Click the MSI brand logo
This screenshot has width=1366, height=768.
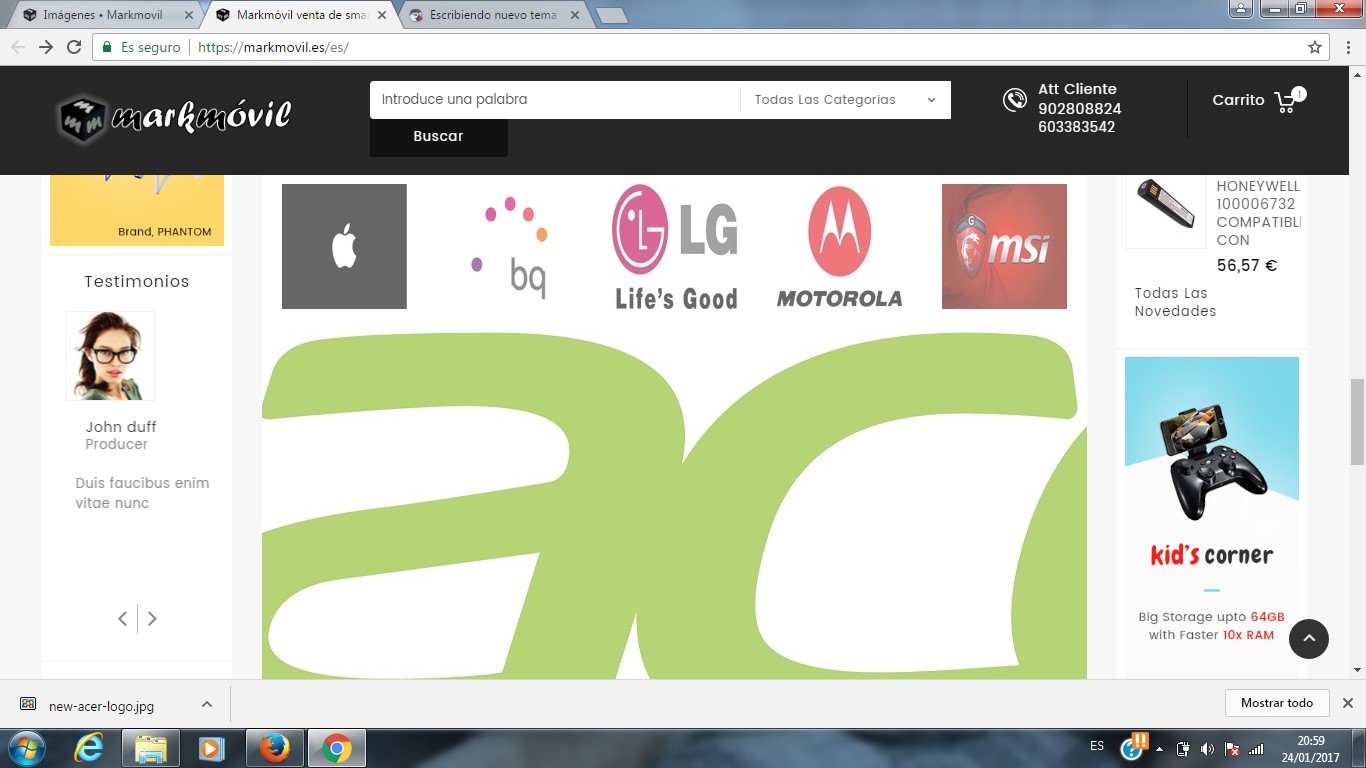pos(1004,246)
